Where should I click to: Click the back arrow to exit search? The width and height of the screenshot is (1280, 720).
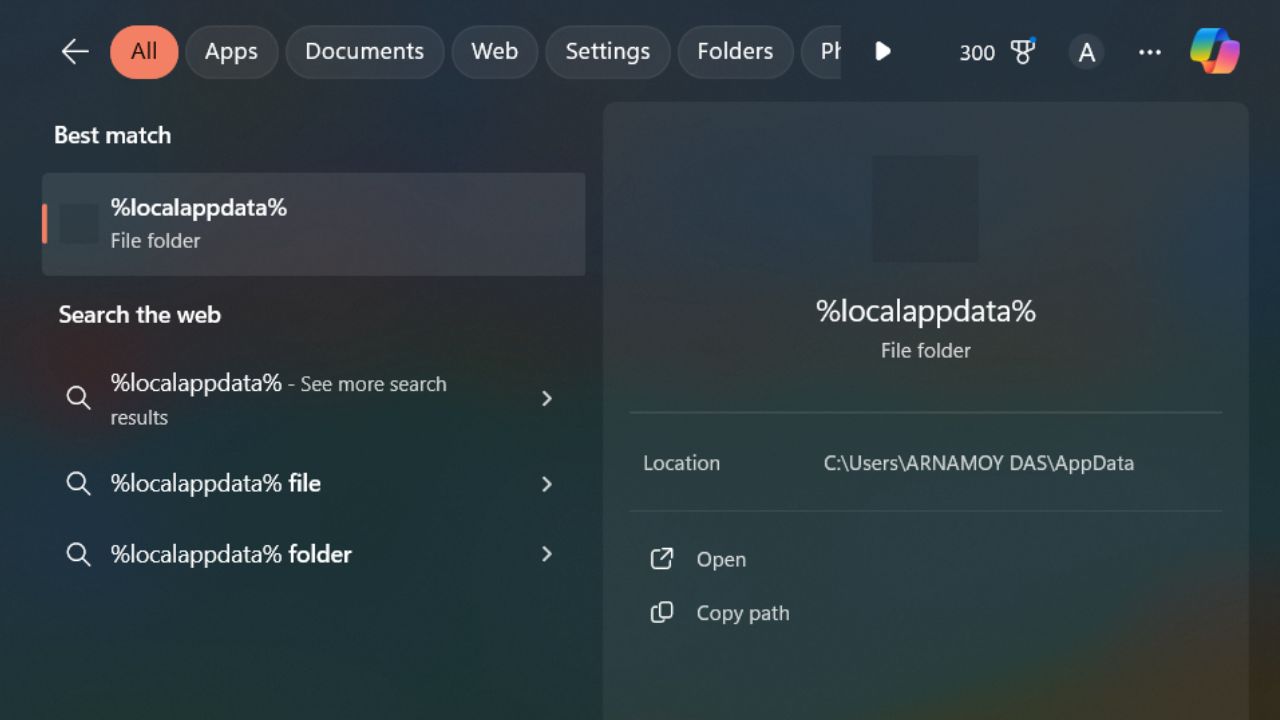[x=74, y=52]
